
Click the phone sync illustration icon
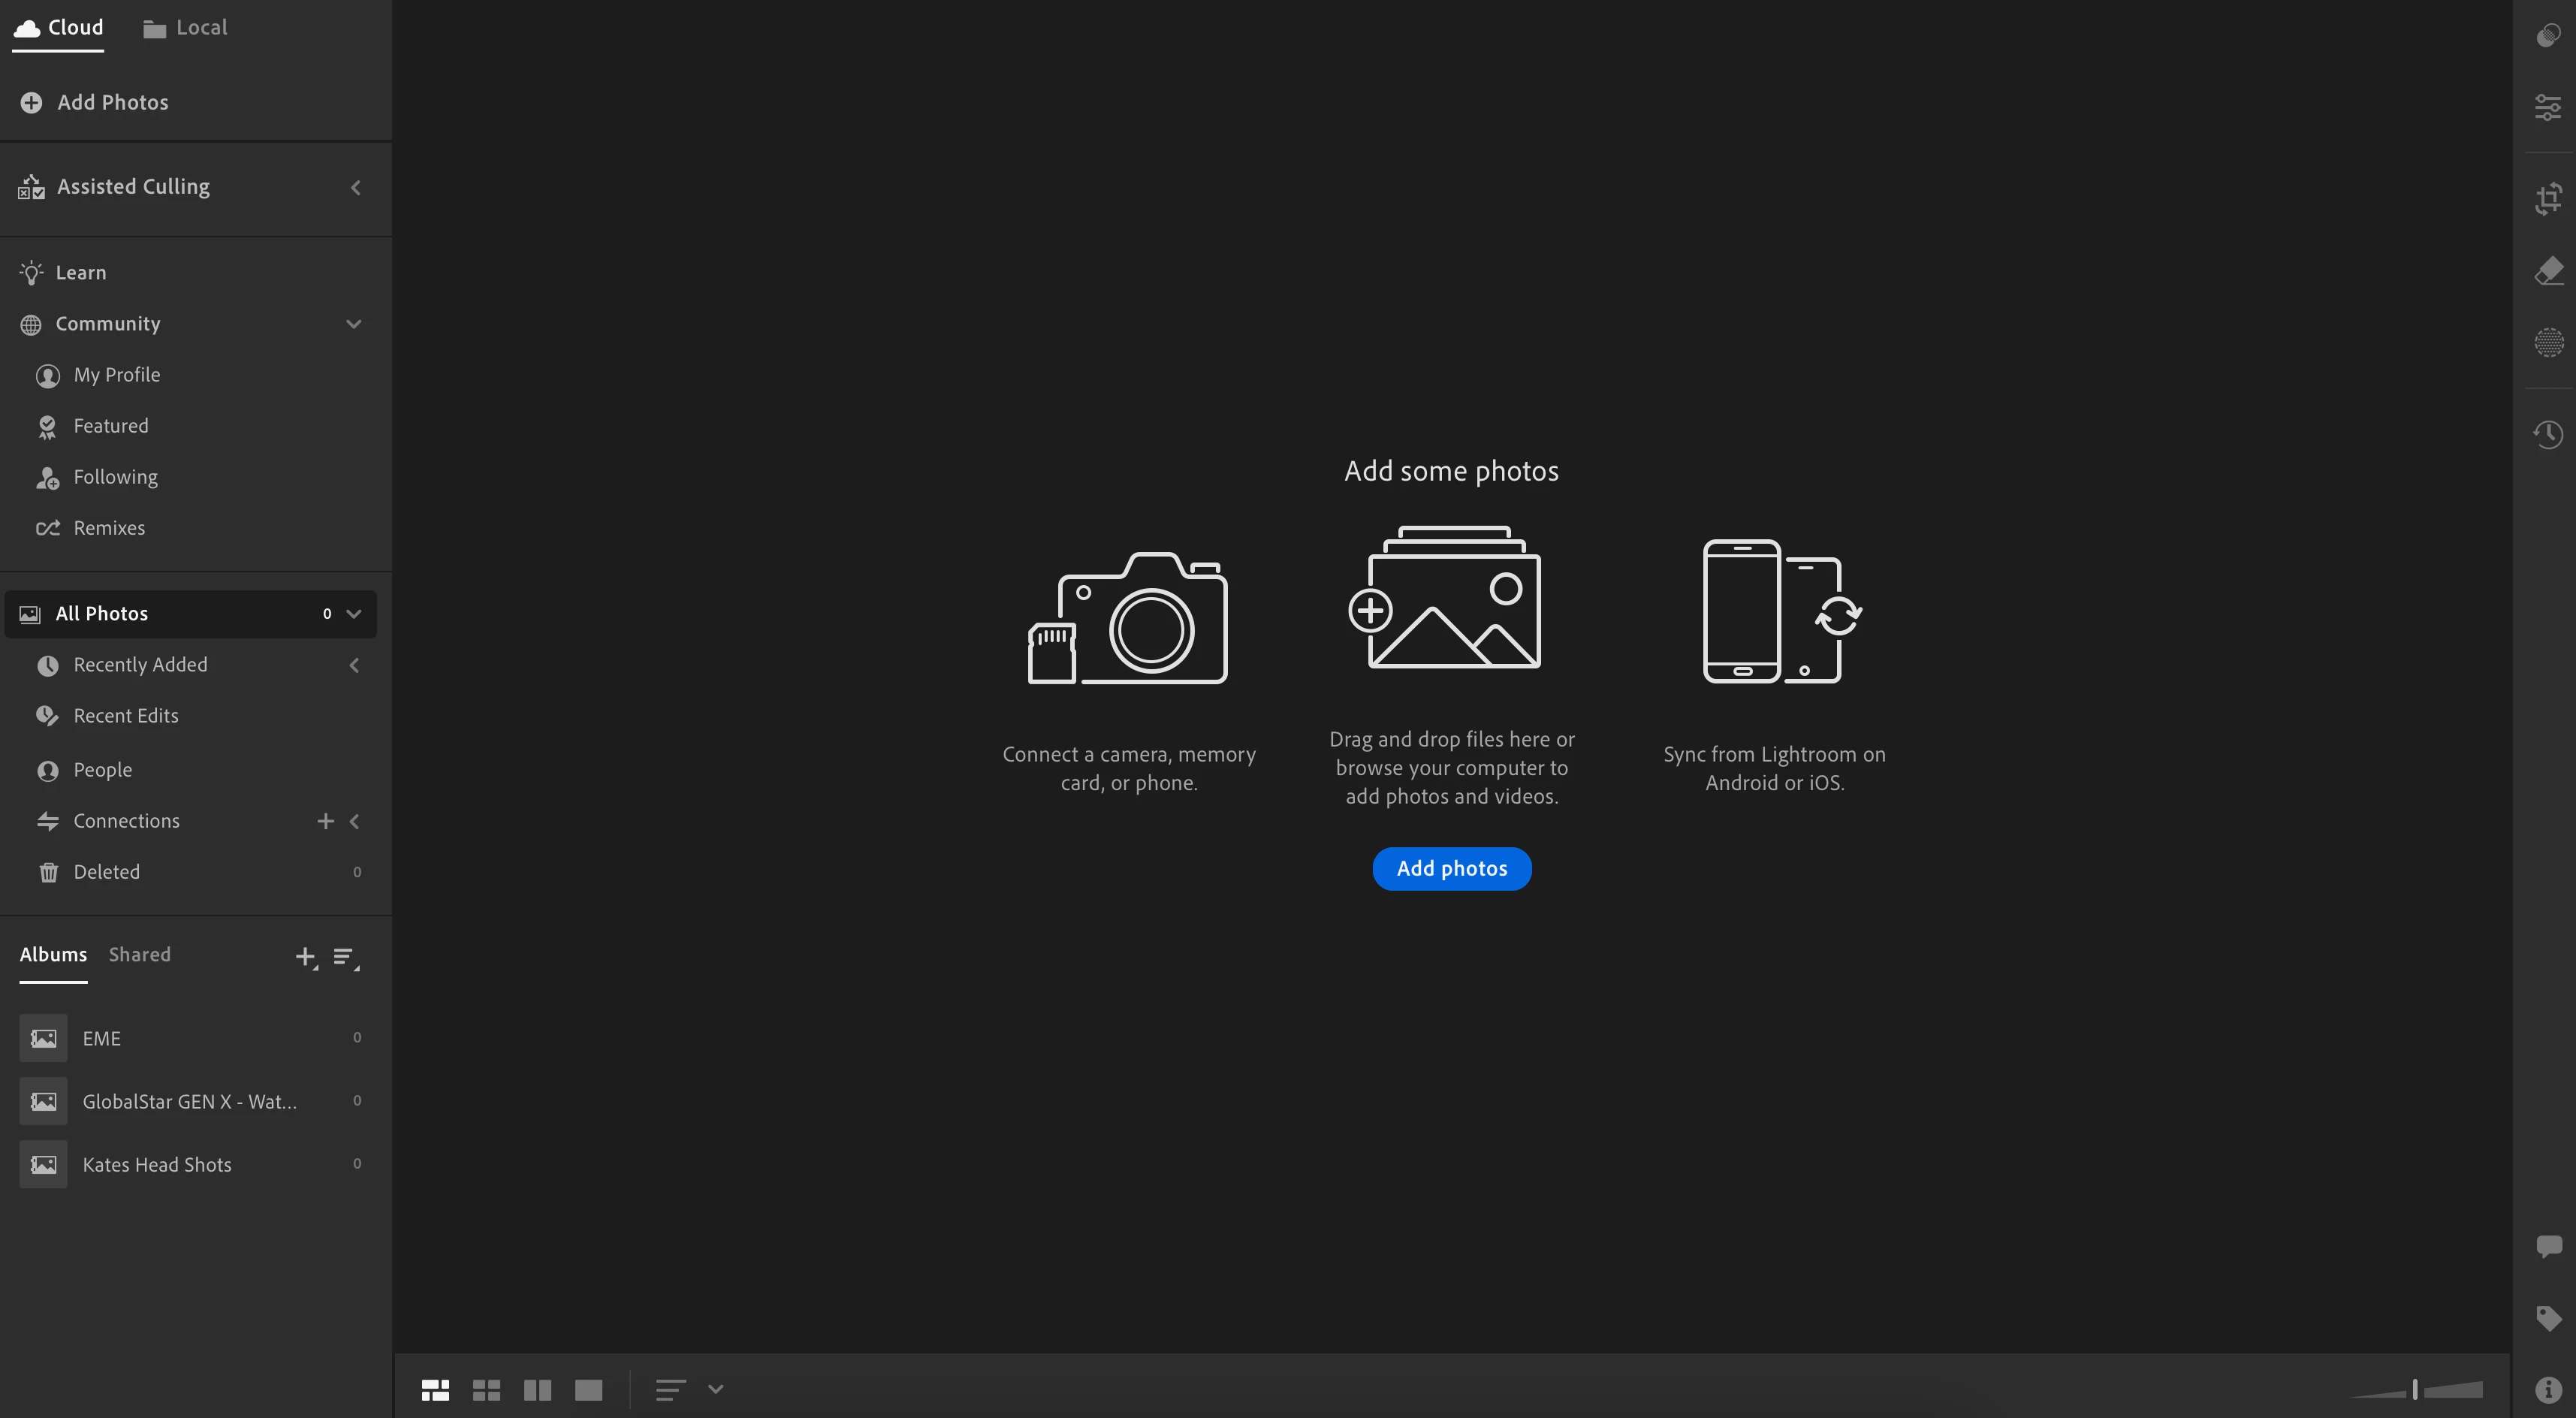pos(1782,611)
